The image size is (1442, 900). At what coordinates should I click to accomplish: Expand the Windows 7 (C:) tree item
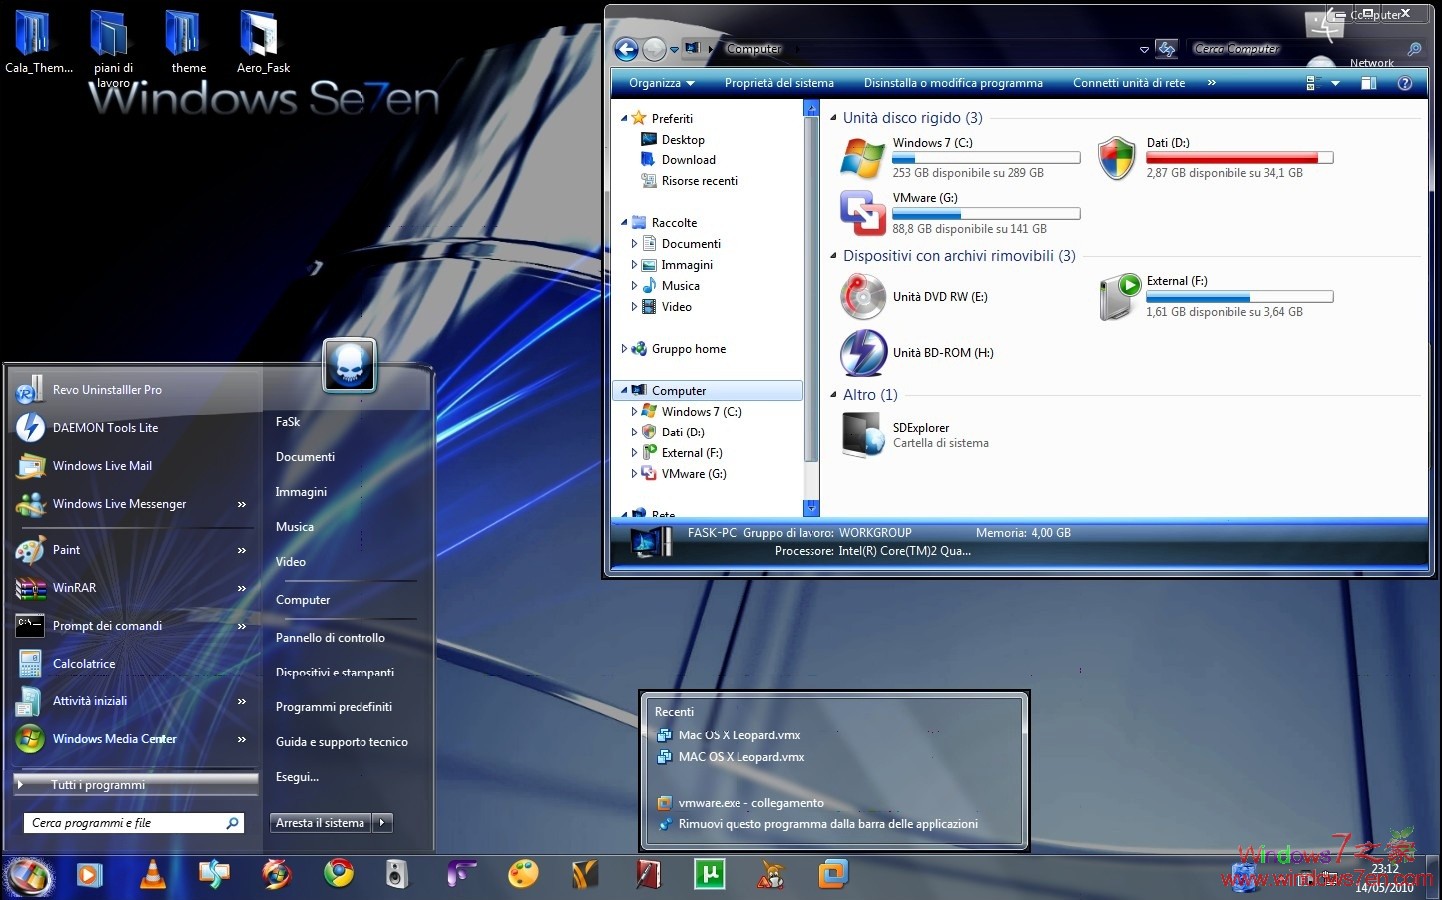[x=635, y=411]
